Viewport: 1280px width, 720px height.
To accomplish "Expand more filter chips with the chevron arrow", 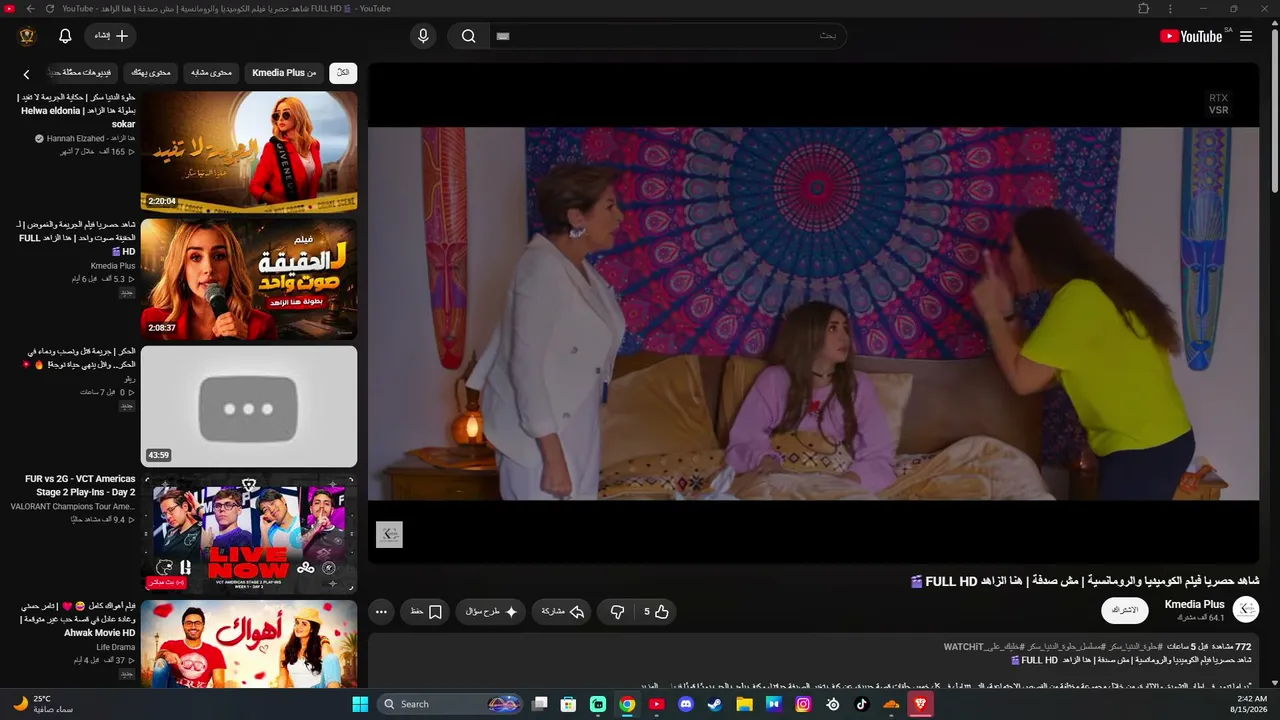I will (x=27, y=74).
